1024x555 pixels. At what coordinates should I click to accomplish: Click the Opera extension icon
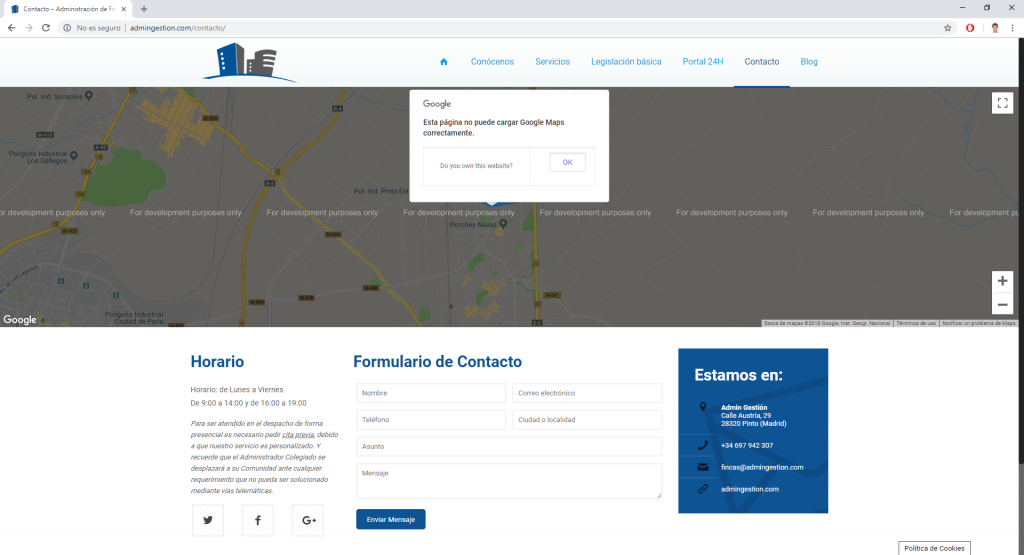[970, 28]
